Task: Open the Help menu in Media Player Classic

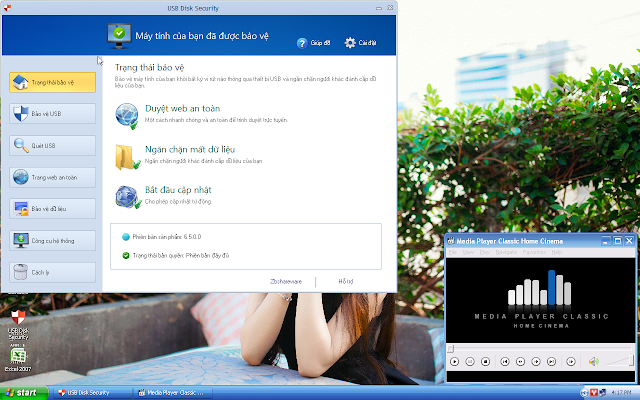Action: (x=557, y=252)
